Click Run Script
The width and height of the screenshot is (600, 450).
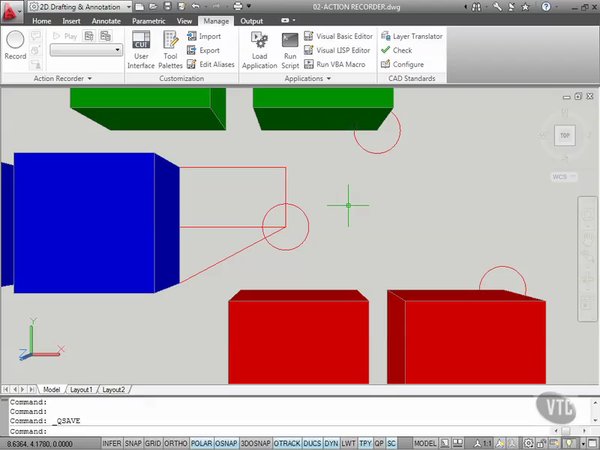coord(290,50)
